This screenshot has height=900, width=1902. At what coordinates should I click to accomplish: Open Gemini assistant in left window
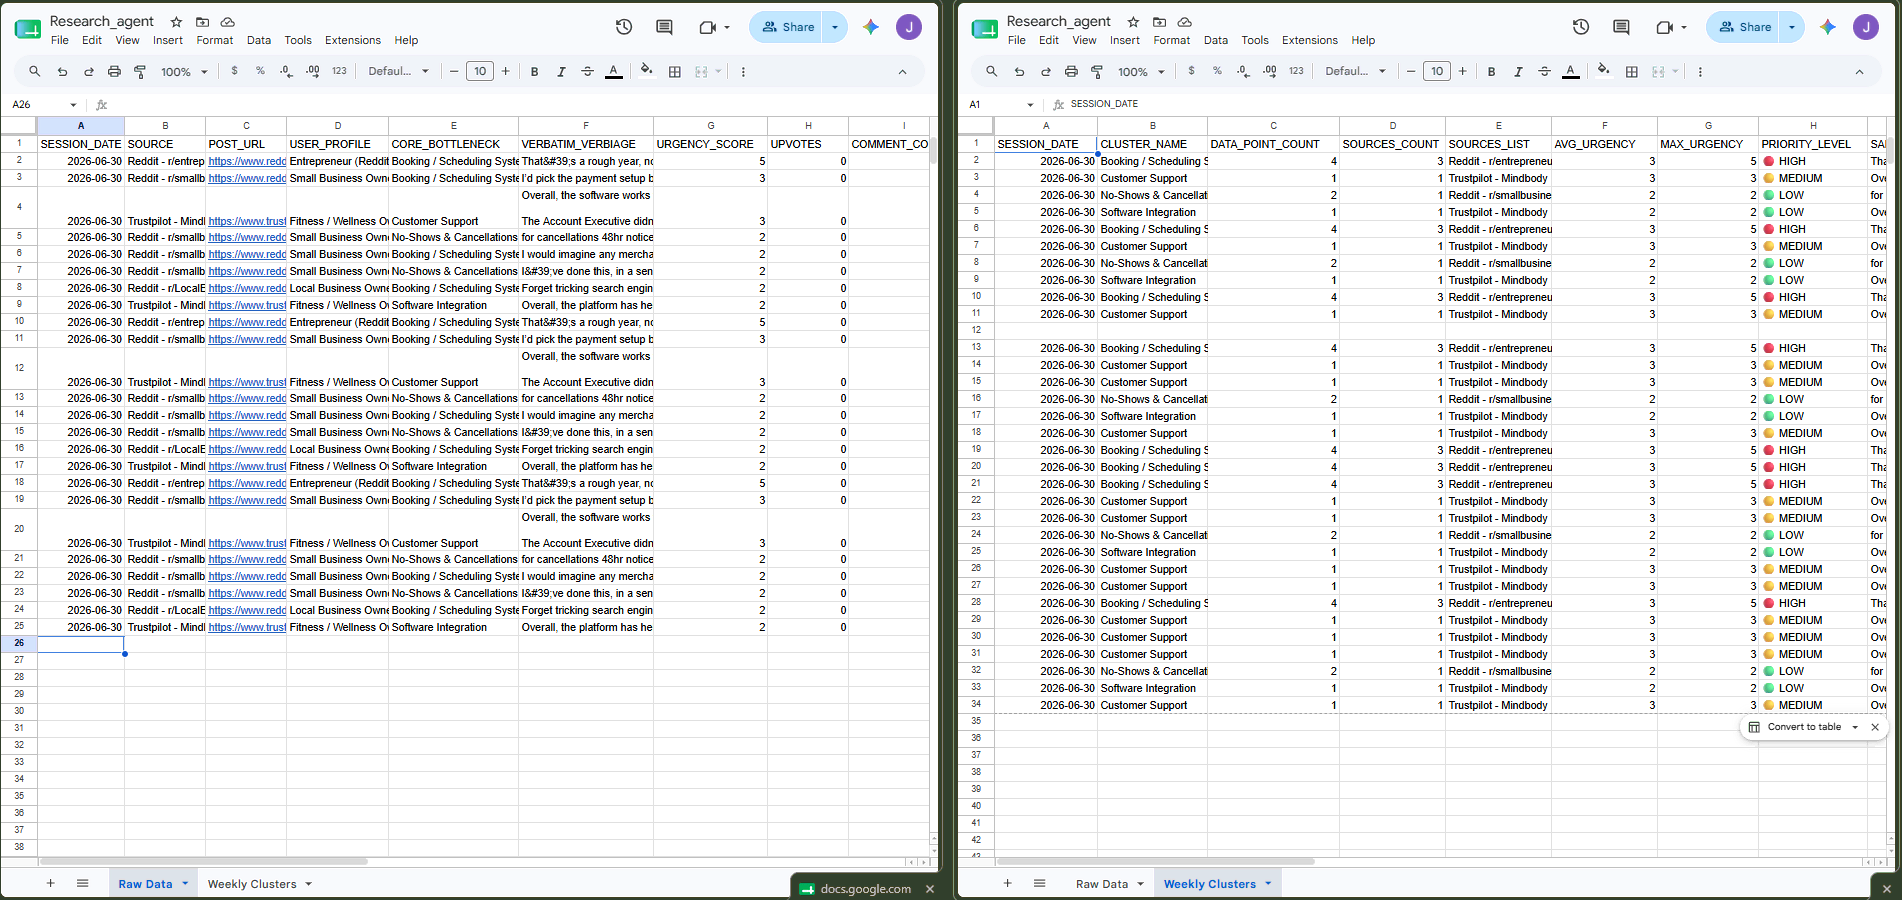point(871,27)
